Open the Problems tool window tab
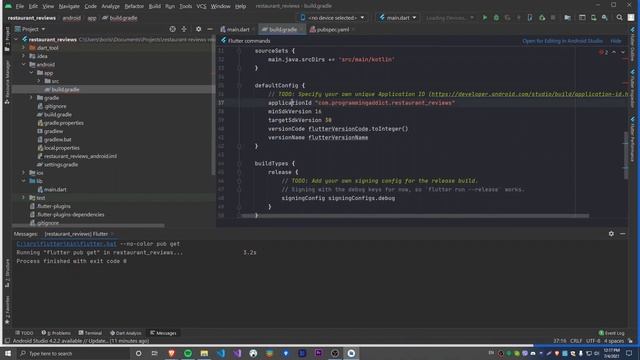Image resolution: width=640 pixels, height=360 pixels. coord(56,333)
